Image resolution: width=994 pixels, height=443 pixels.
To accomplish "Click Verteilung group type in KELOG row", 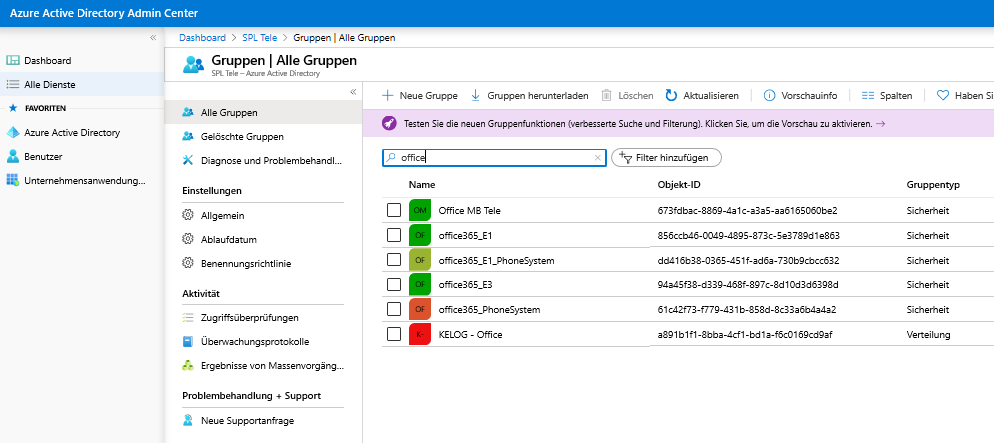I will 929,334.
